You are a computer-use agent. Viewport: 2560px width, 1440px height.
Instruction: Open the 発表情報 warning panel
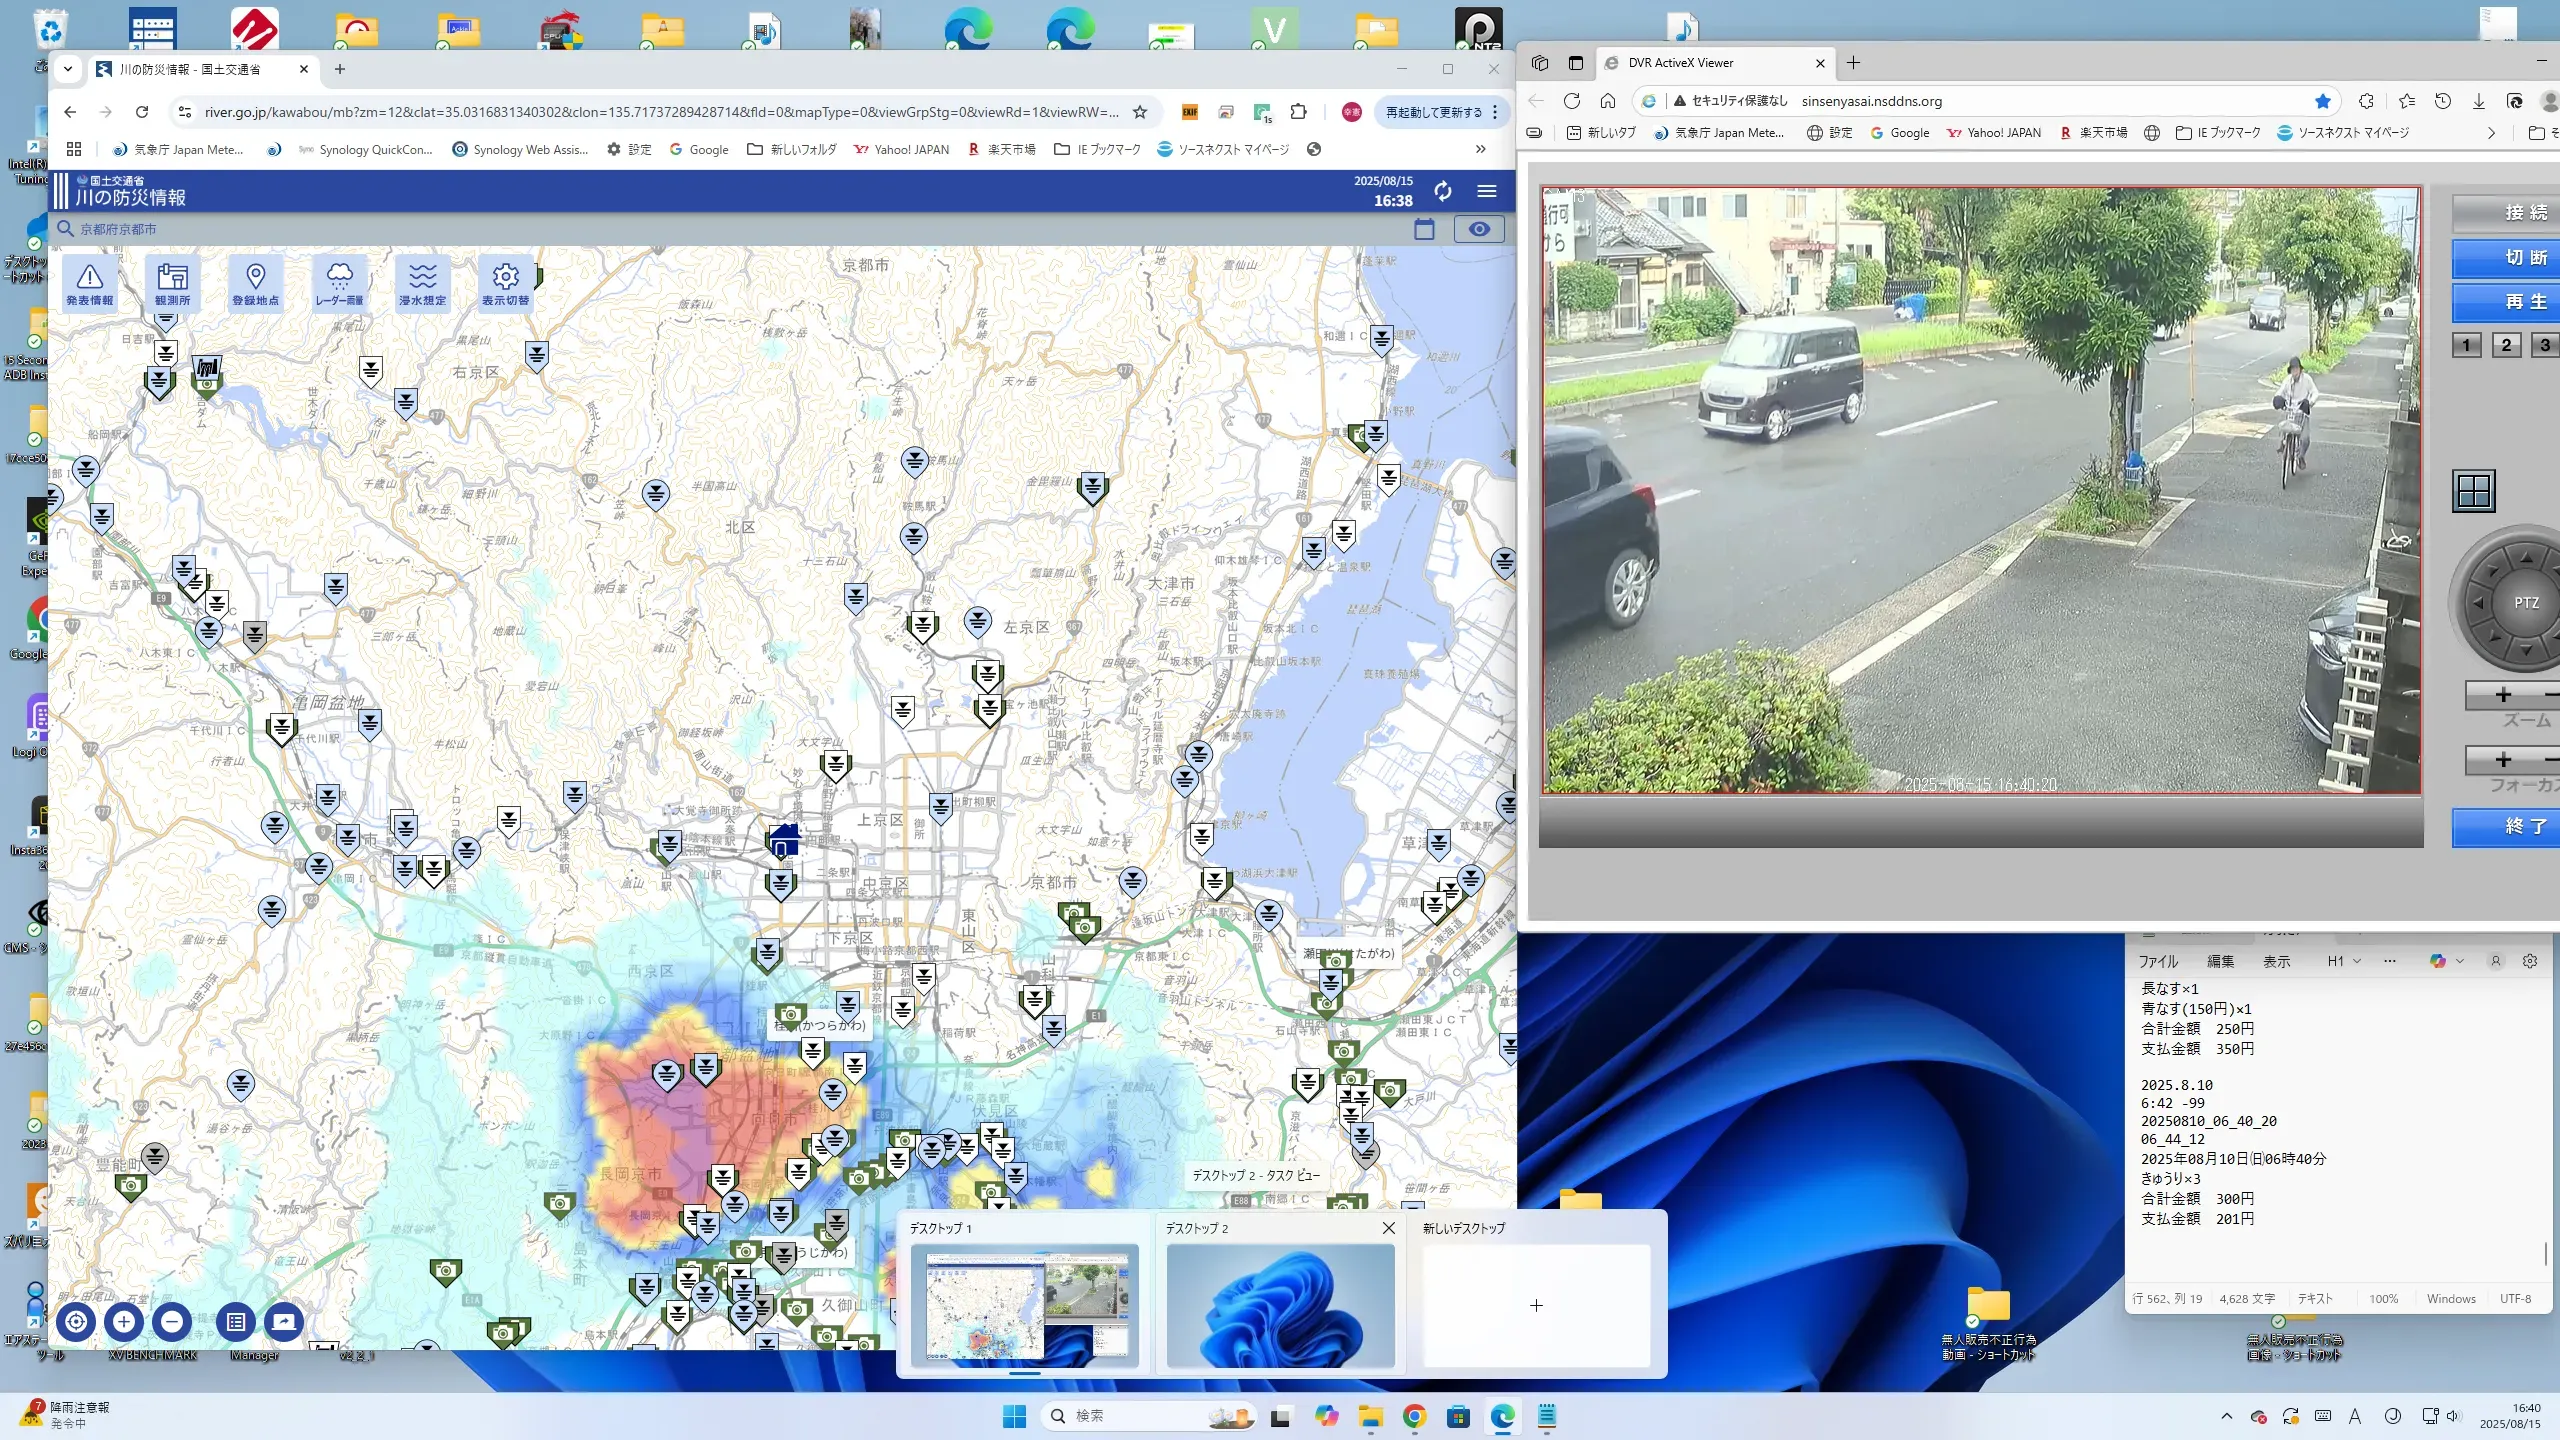[89, 283]
